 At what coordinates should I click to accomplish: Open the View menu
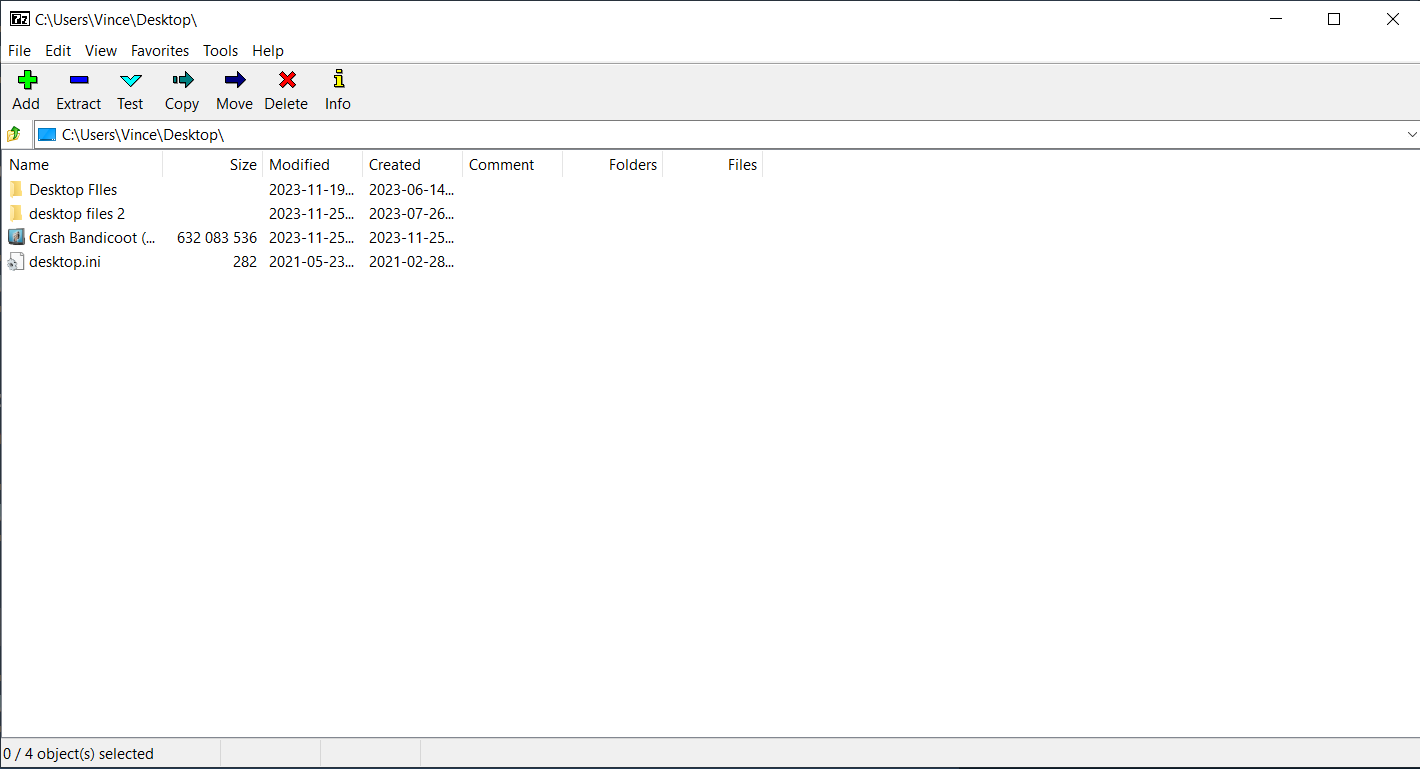coord(100,50)
